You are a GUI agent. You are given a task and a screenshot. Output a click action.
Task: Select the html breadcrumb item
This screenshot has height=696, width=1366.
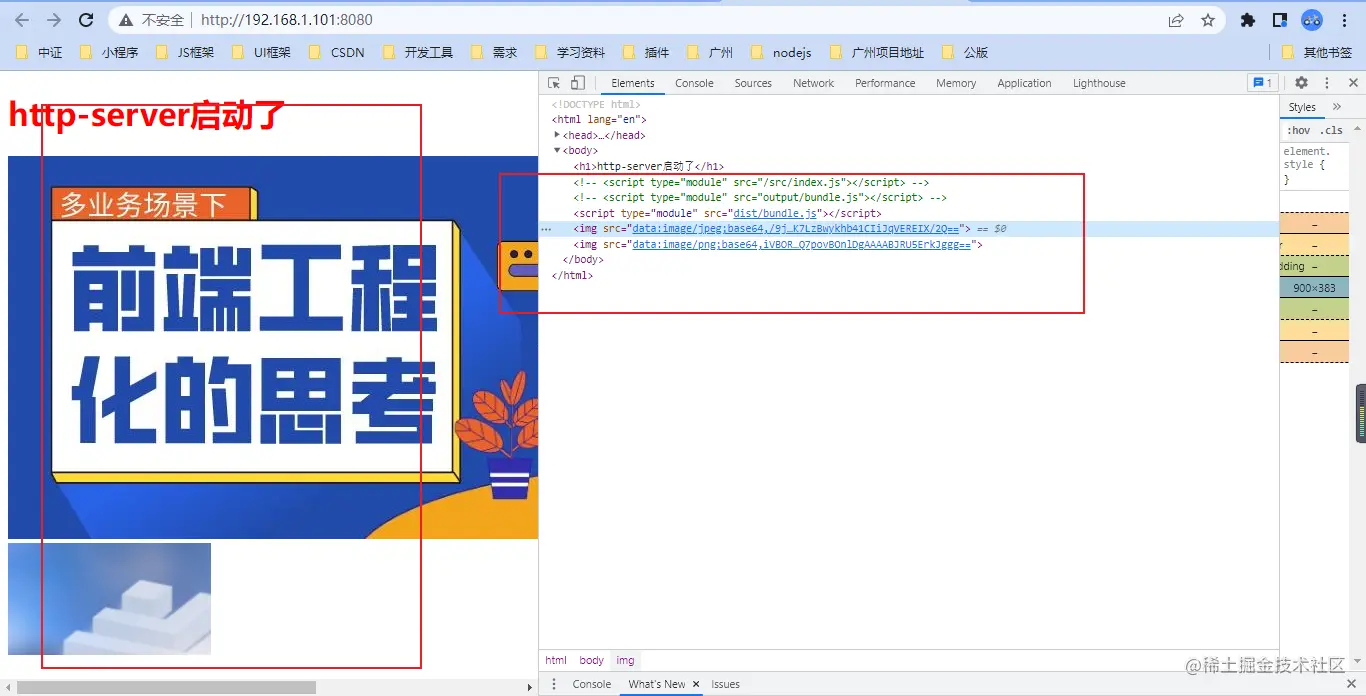coord(556,660)
